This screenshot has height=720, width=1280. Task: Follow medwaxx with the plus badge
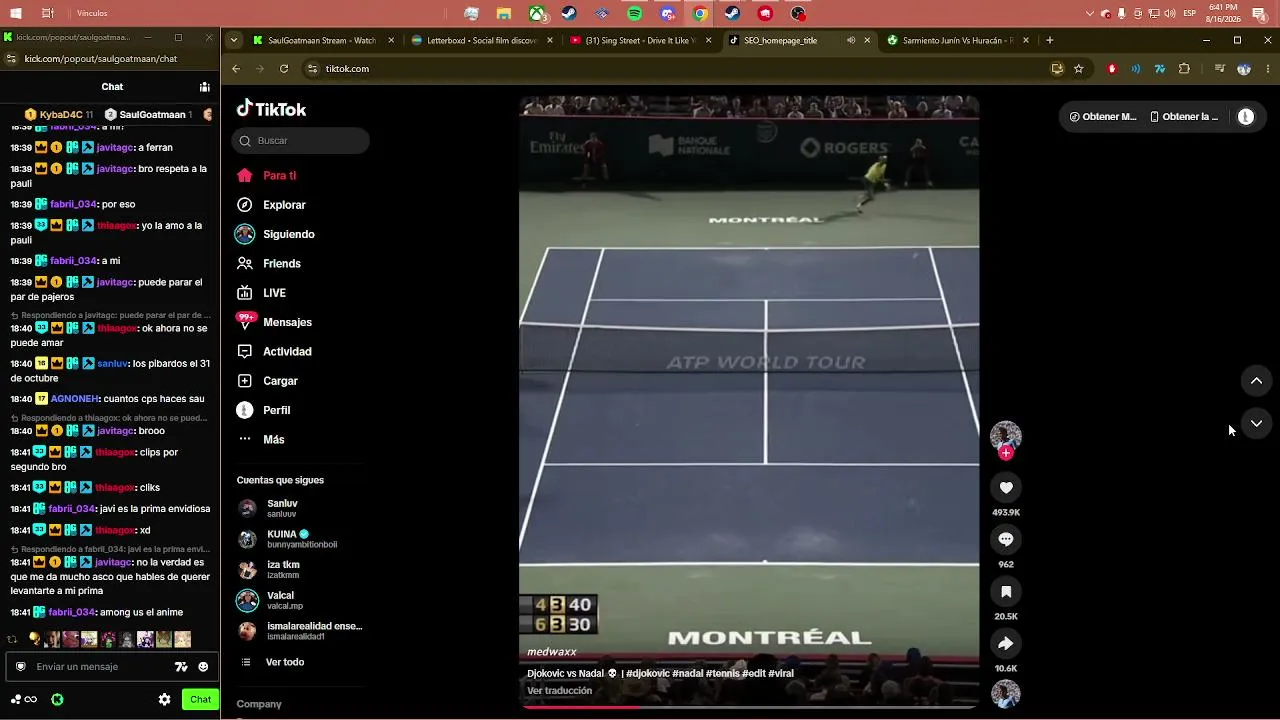[x=1006, y=453]
